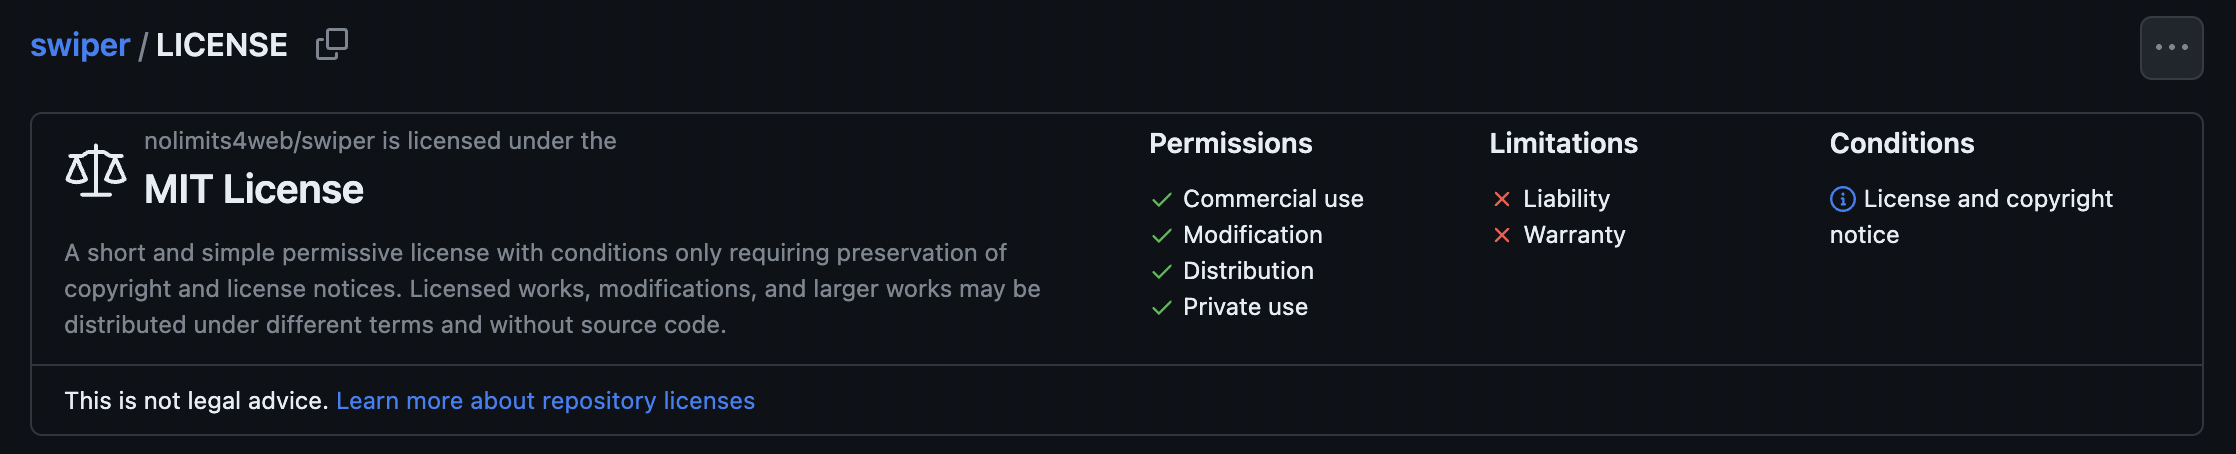Click the MIT License heading
Viewport: 2236px width, 454px height.
click(x=254, y=189)
